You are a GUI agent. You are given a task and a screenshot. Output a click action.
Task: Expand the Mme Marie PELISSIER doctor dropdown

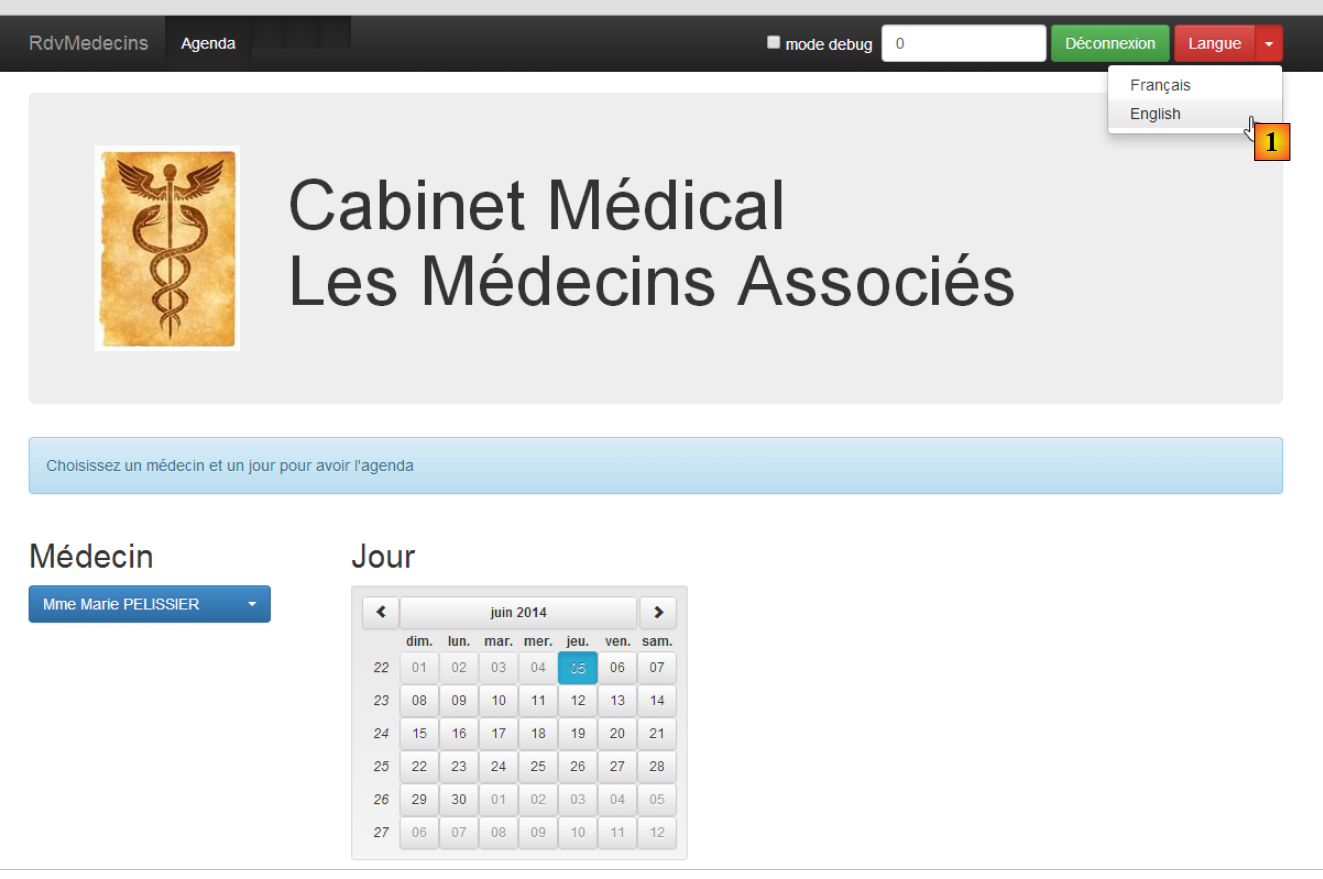coord(149,604)
